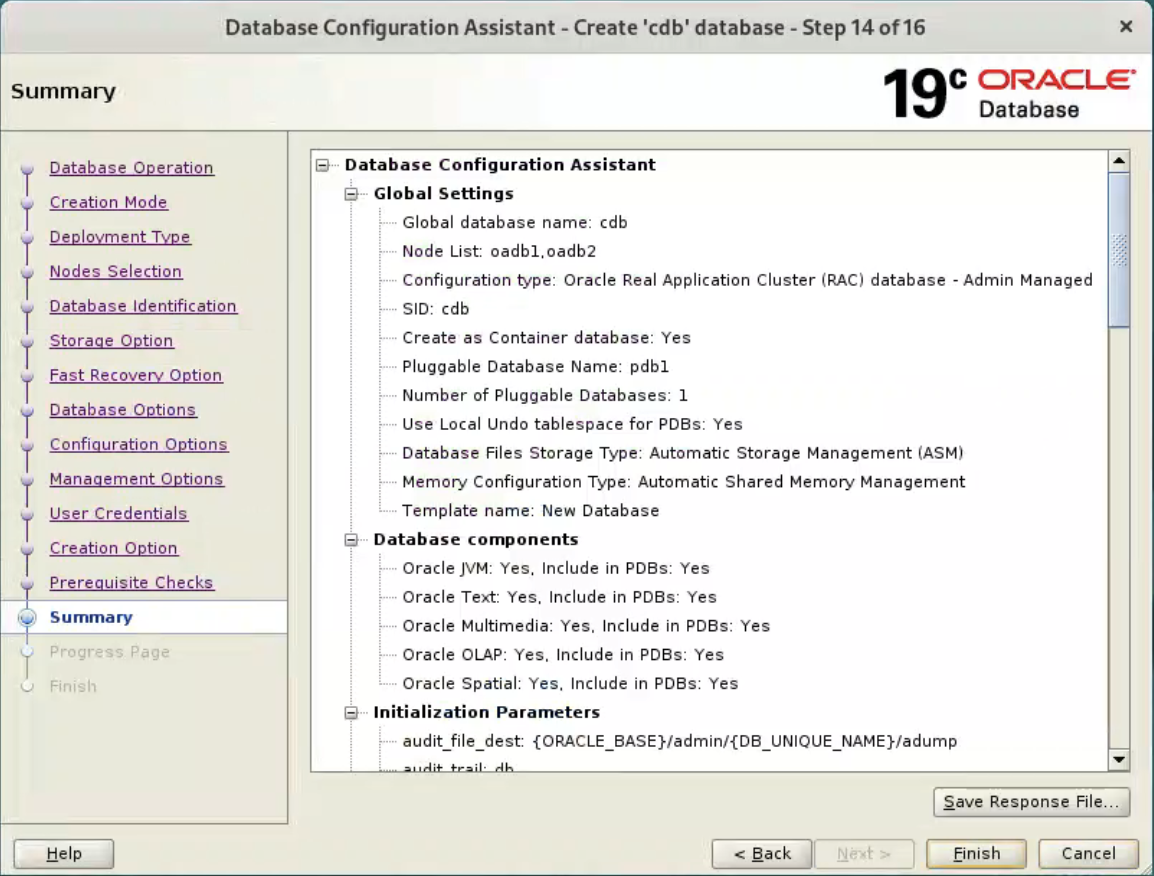The width and height of the screenshot is (1154, 876).
Task: Open the Configuration Options step
Action: (x=138, y=445)
